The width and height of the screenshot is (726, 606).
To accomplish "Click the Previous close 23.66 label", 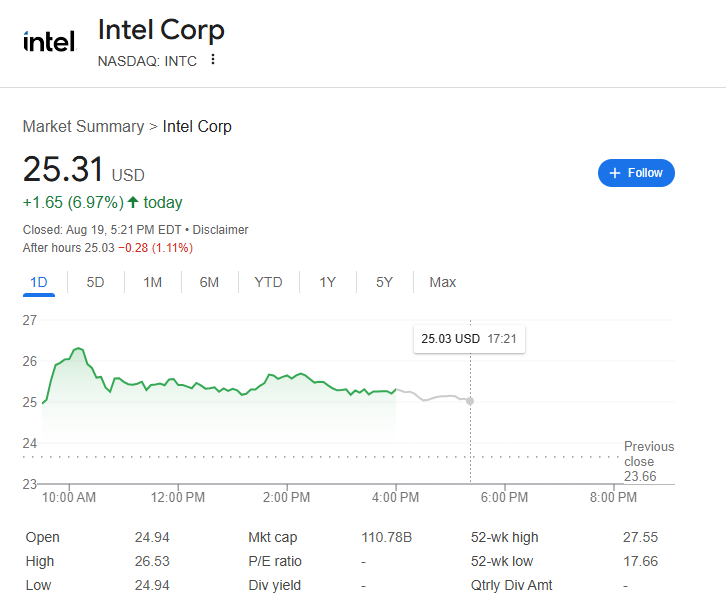I will (648, 461).
